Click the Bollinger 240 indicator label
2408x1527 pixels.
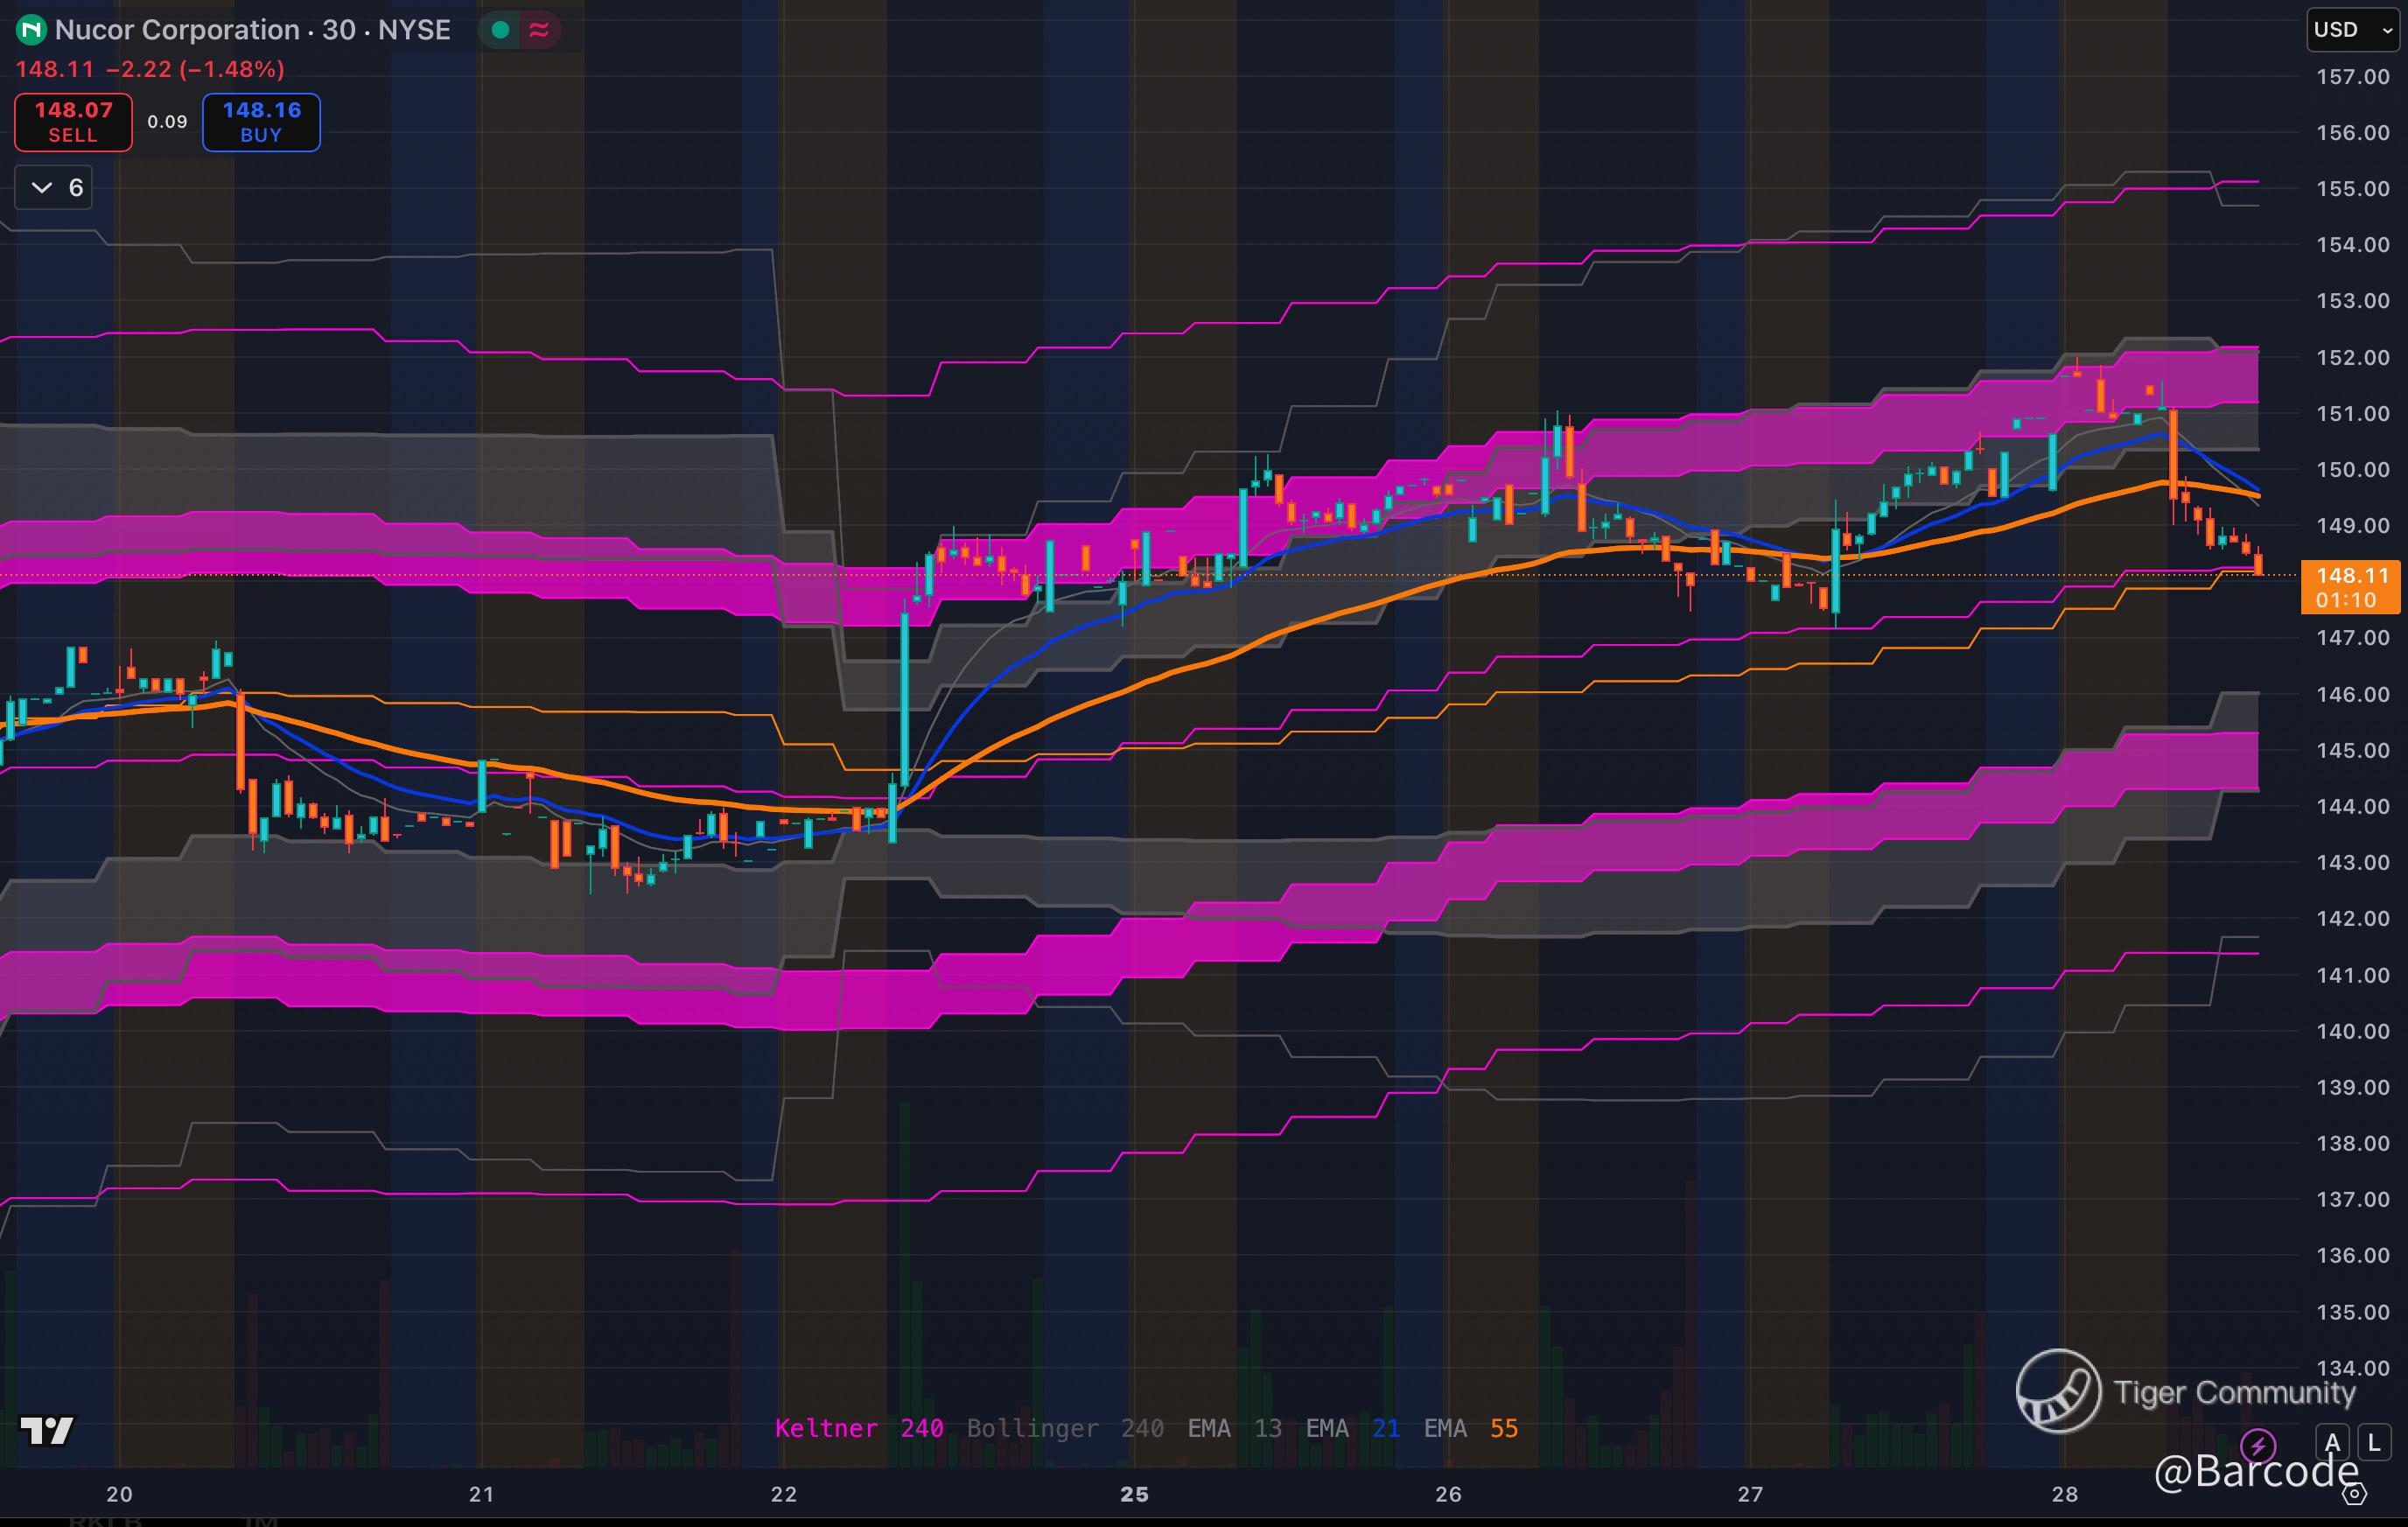(1064, 1428)
